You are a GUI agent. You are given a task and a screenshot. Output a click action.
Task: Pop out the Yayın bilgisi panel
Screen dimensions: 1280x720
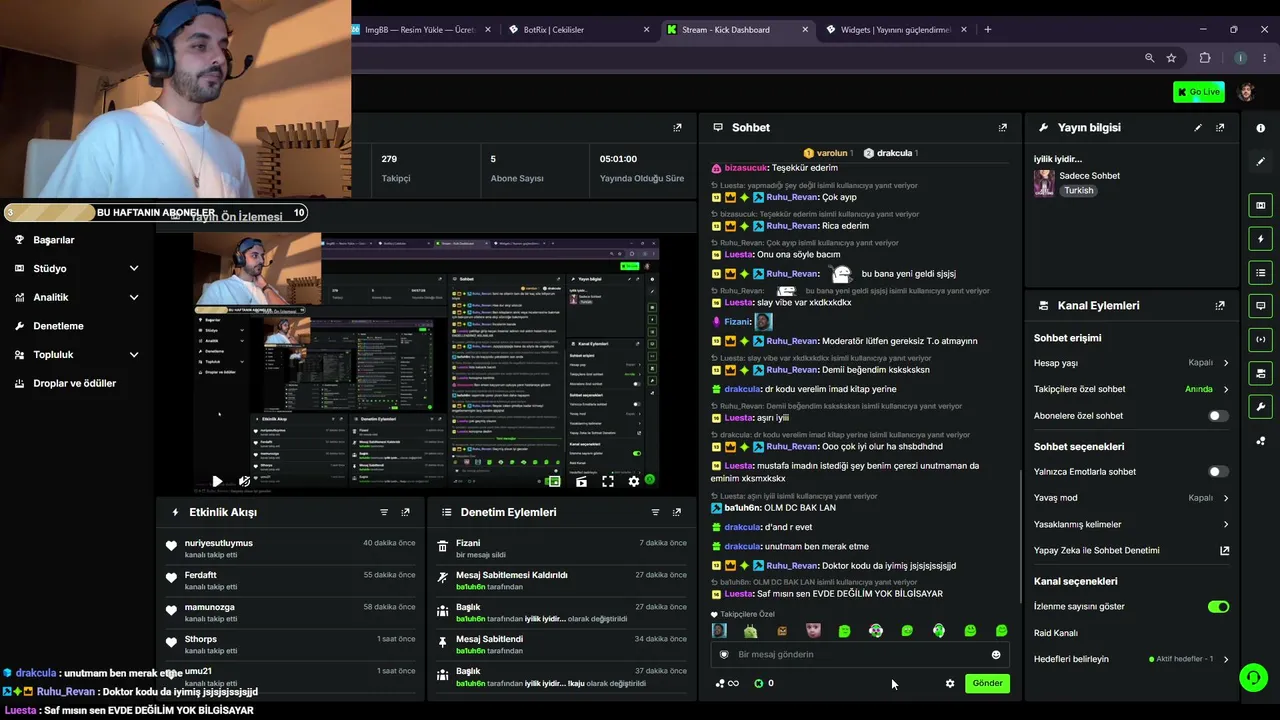(x=1220, y=128)
